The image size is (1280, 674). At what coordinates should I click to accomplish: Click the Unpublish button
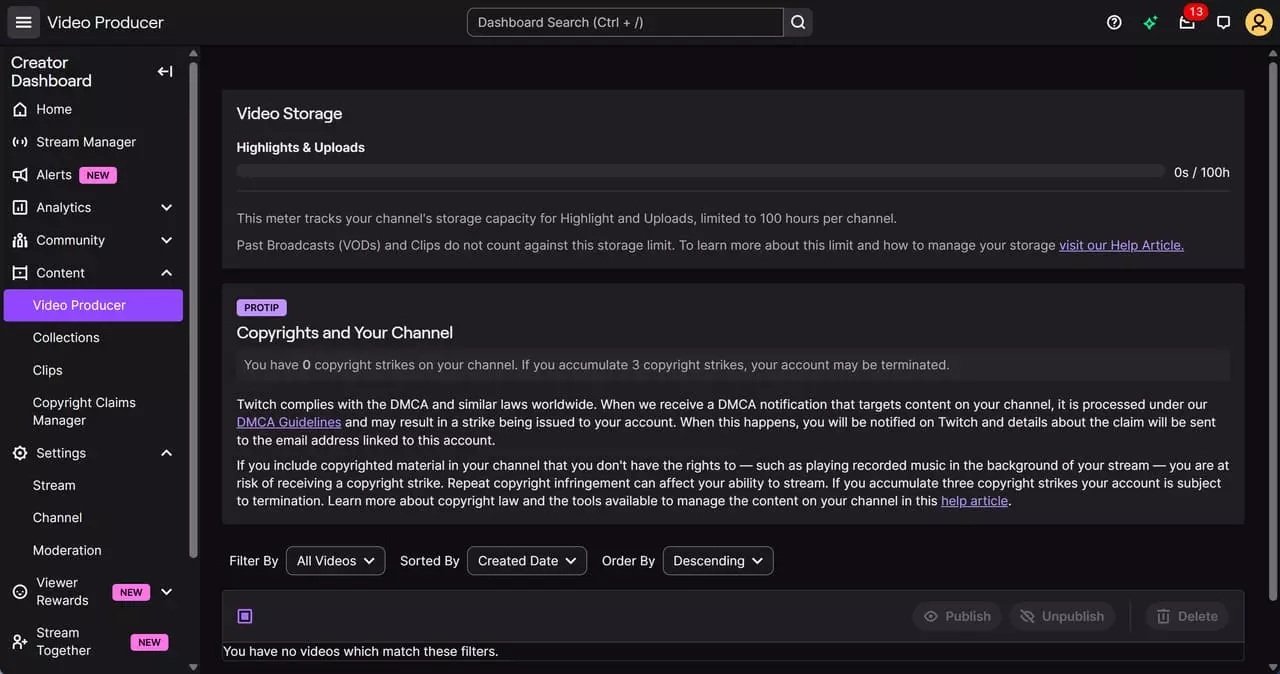(x=1063, y=616)
